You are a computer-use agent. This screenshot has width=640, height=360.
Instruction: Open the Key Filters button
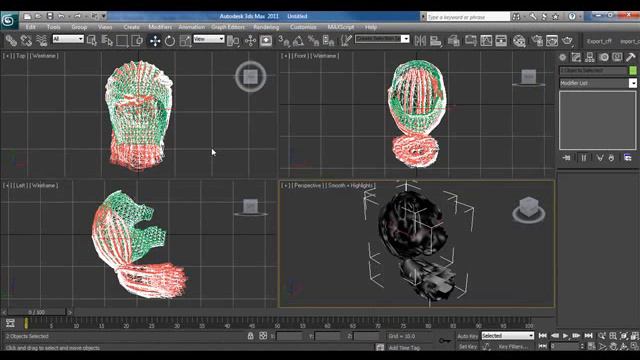513,347
